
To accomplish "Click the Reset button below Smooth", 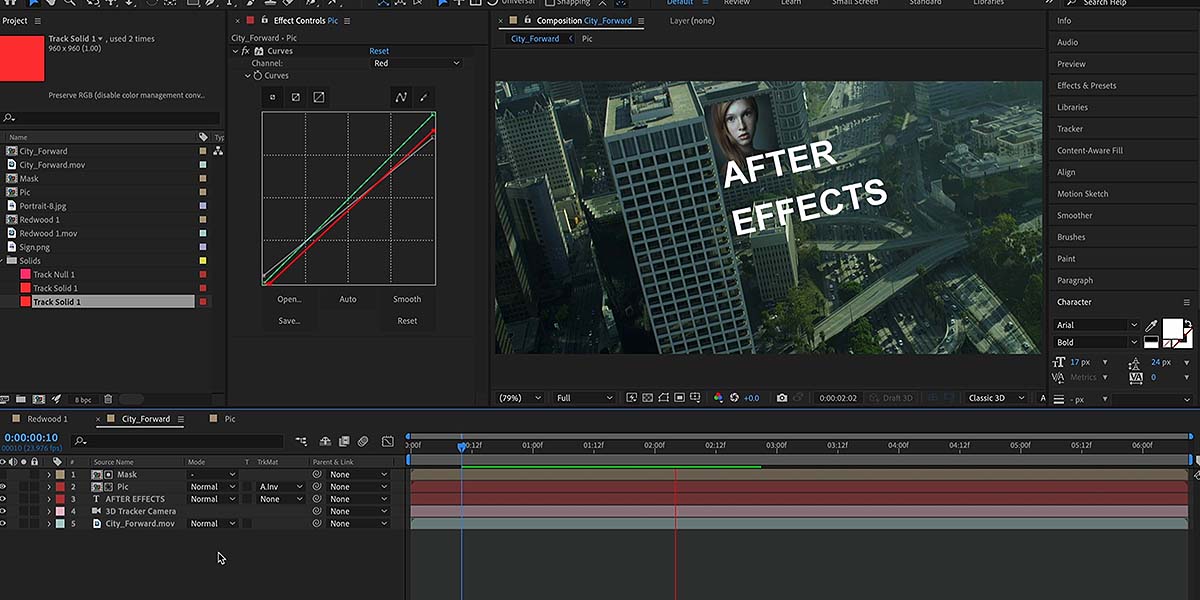I will coord(407,321).
